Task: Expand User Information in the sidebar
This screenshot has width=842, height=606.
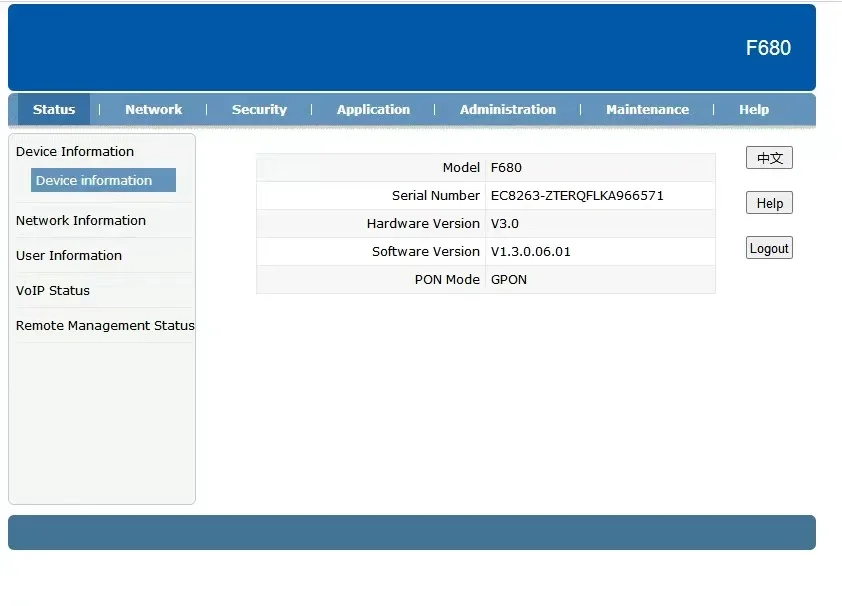Action: (69, 256)
